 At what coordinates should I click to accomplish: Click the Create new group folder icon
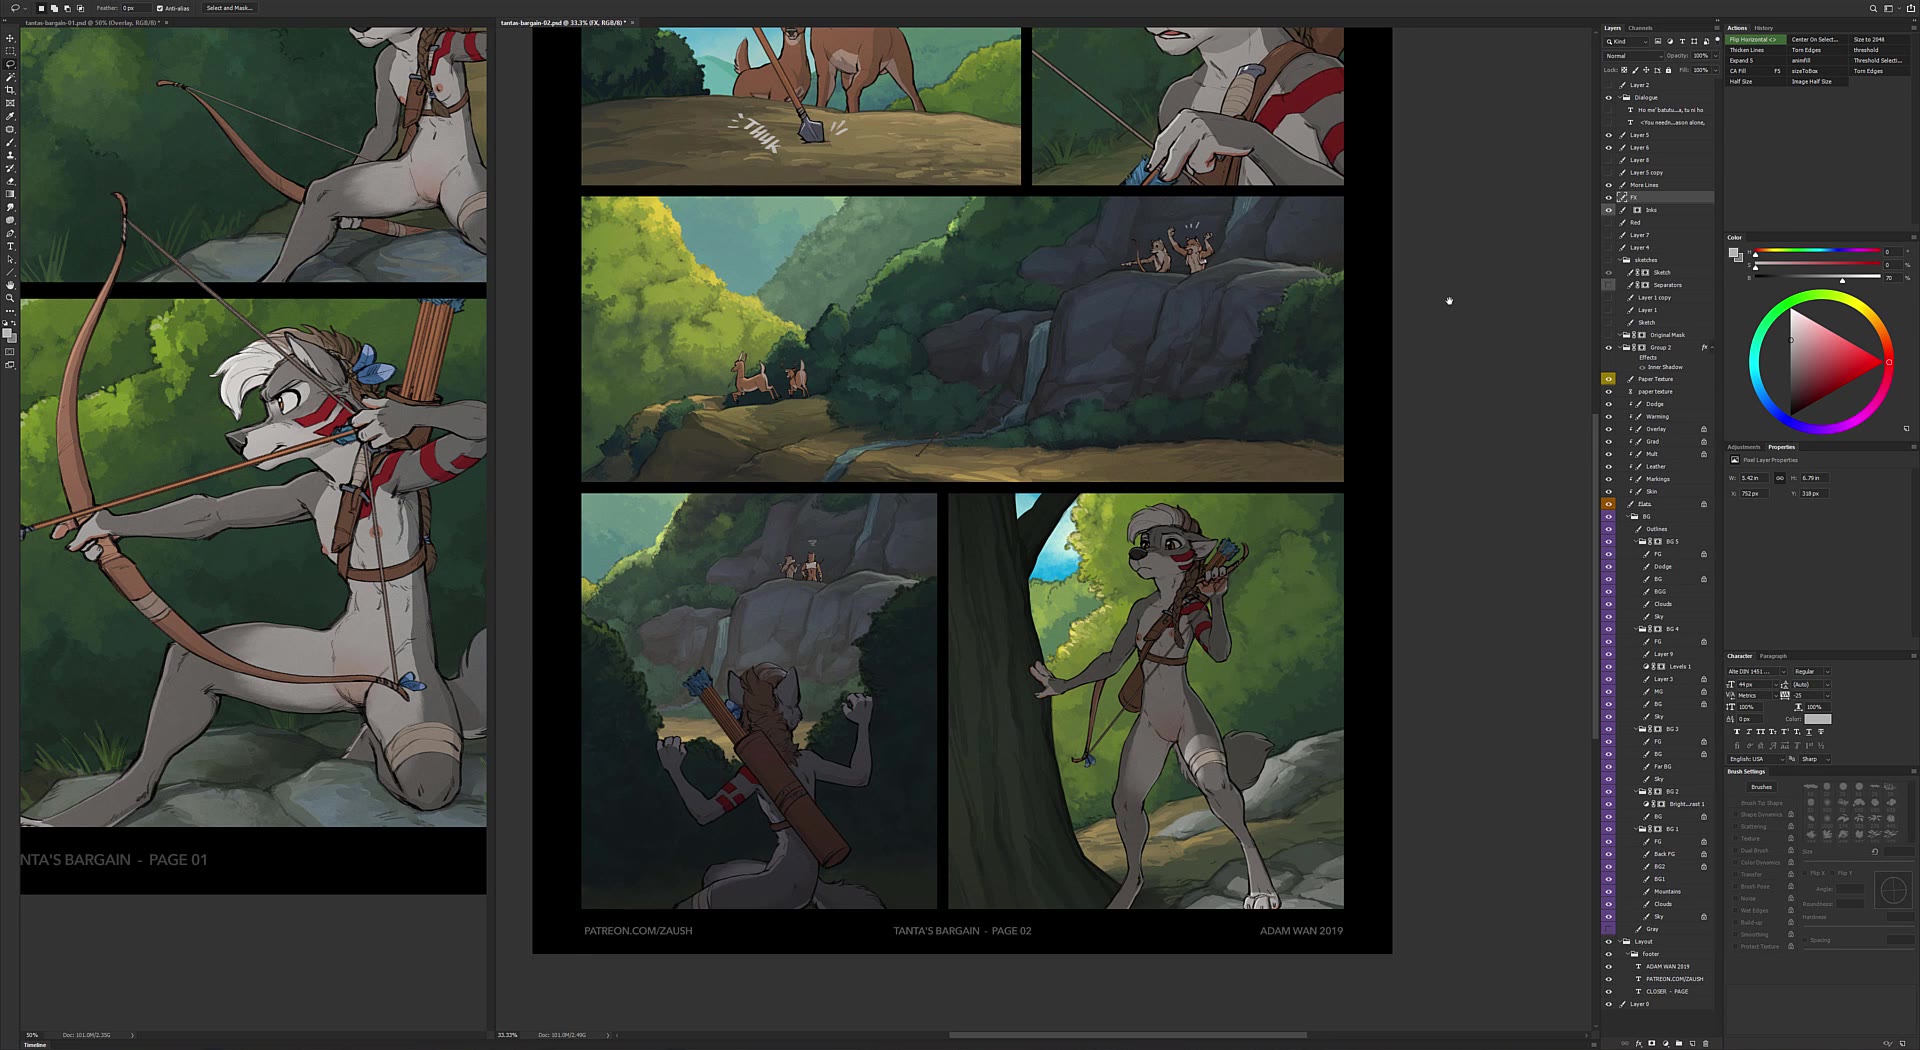[1679, 1043]
